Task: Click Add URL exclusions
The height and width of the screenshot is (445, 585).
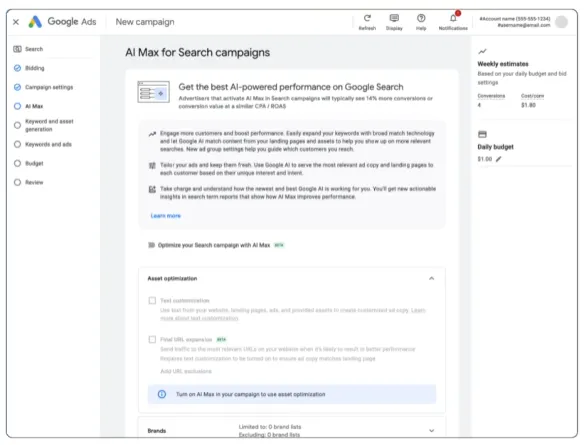Action: 186,371
